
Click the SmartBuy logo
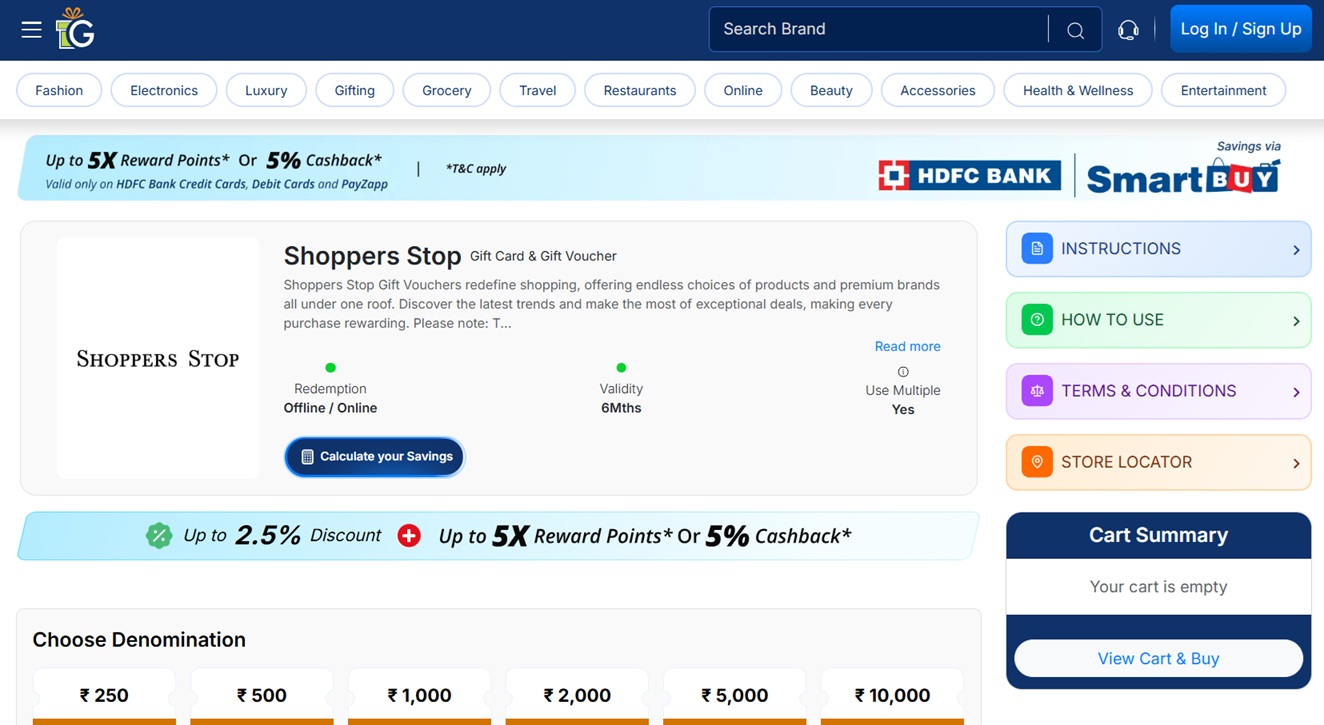(1183, 176)
